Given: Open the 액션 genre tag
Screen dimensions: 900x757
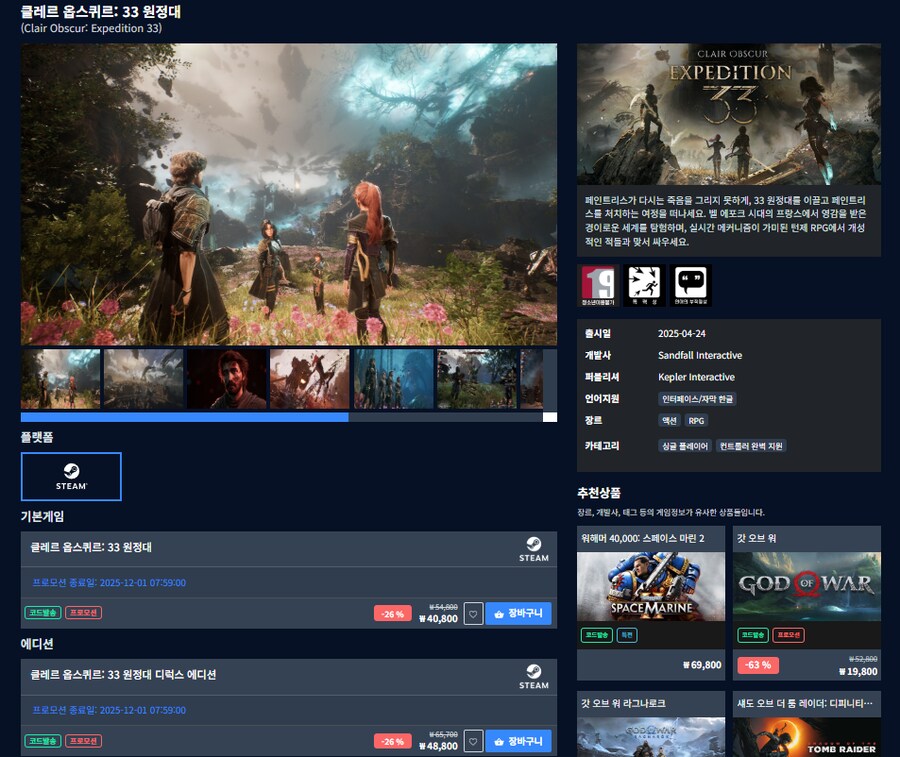Looking at the screenshot, I should point(669,421).
